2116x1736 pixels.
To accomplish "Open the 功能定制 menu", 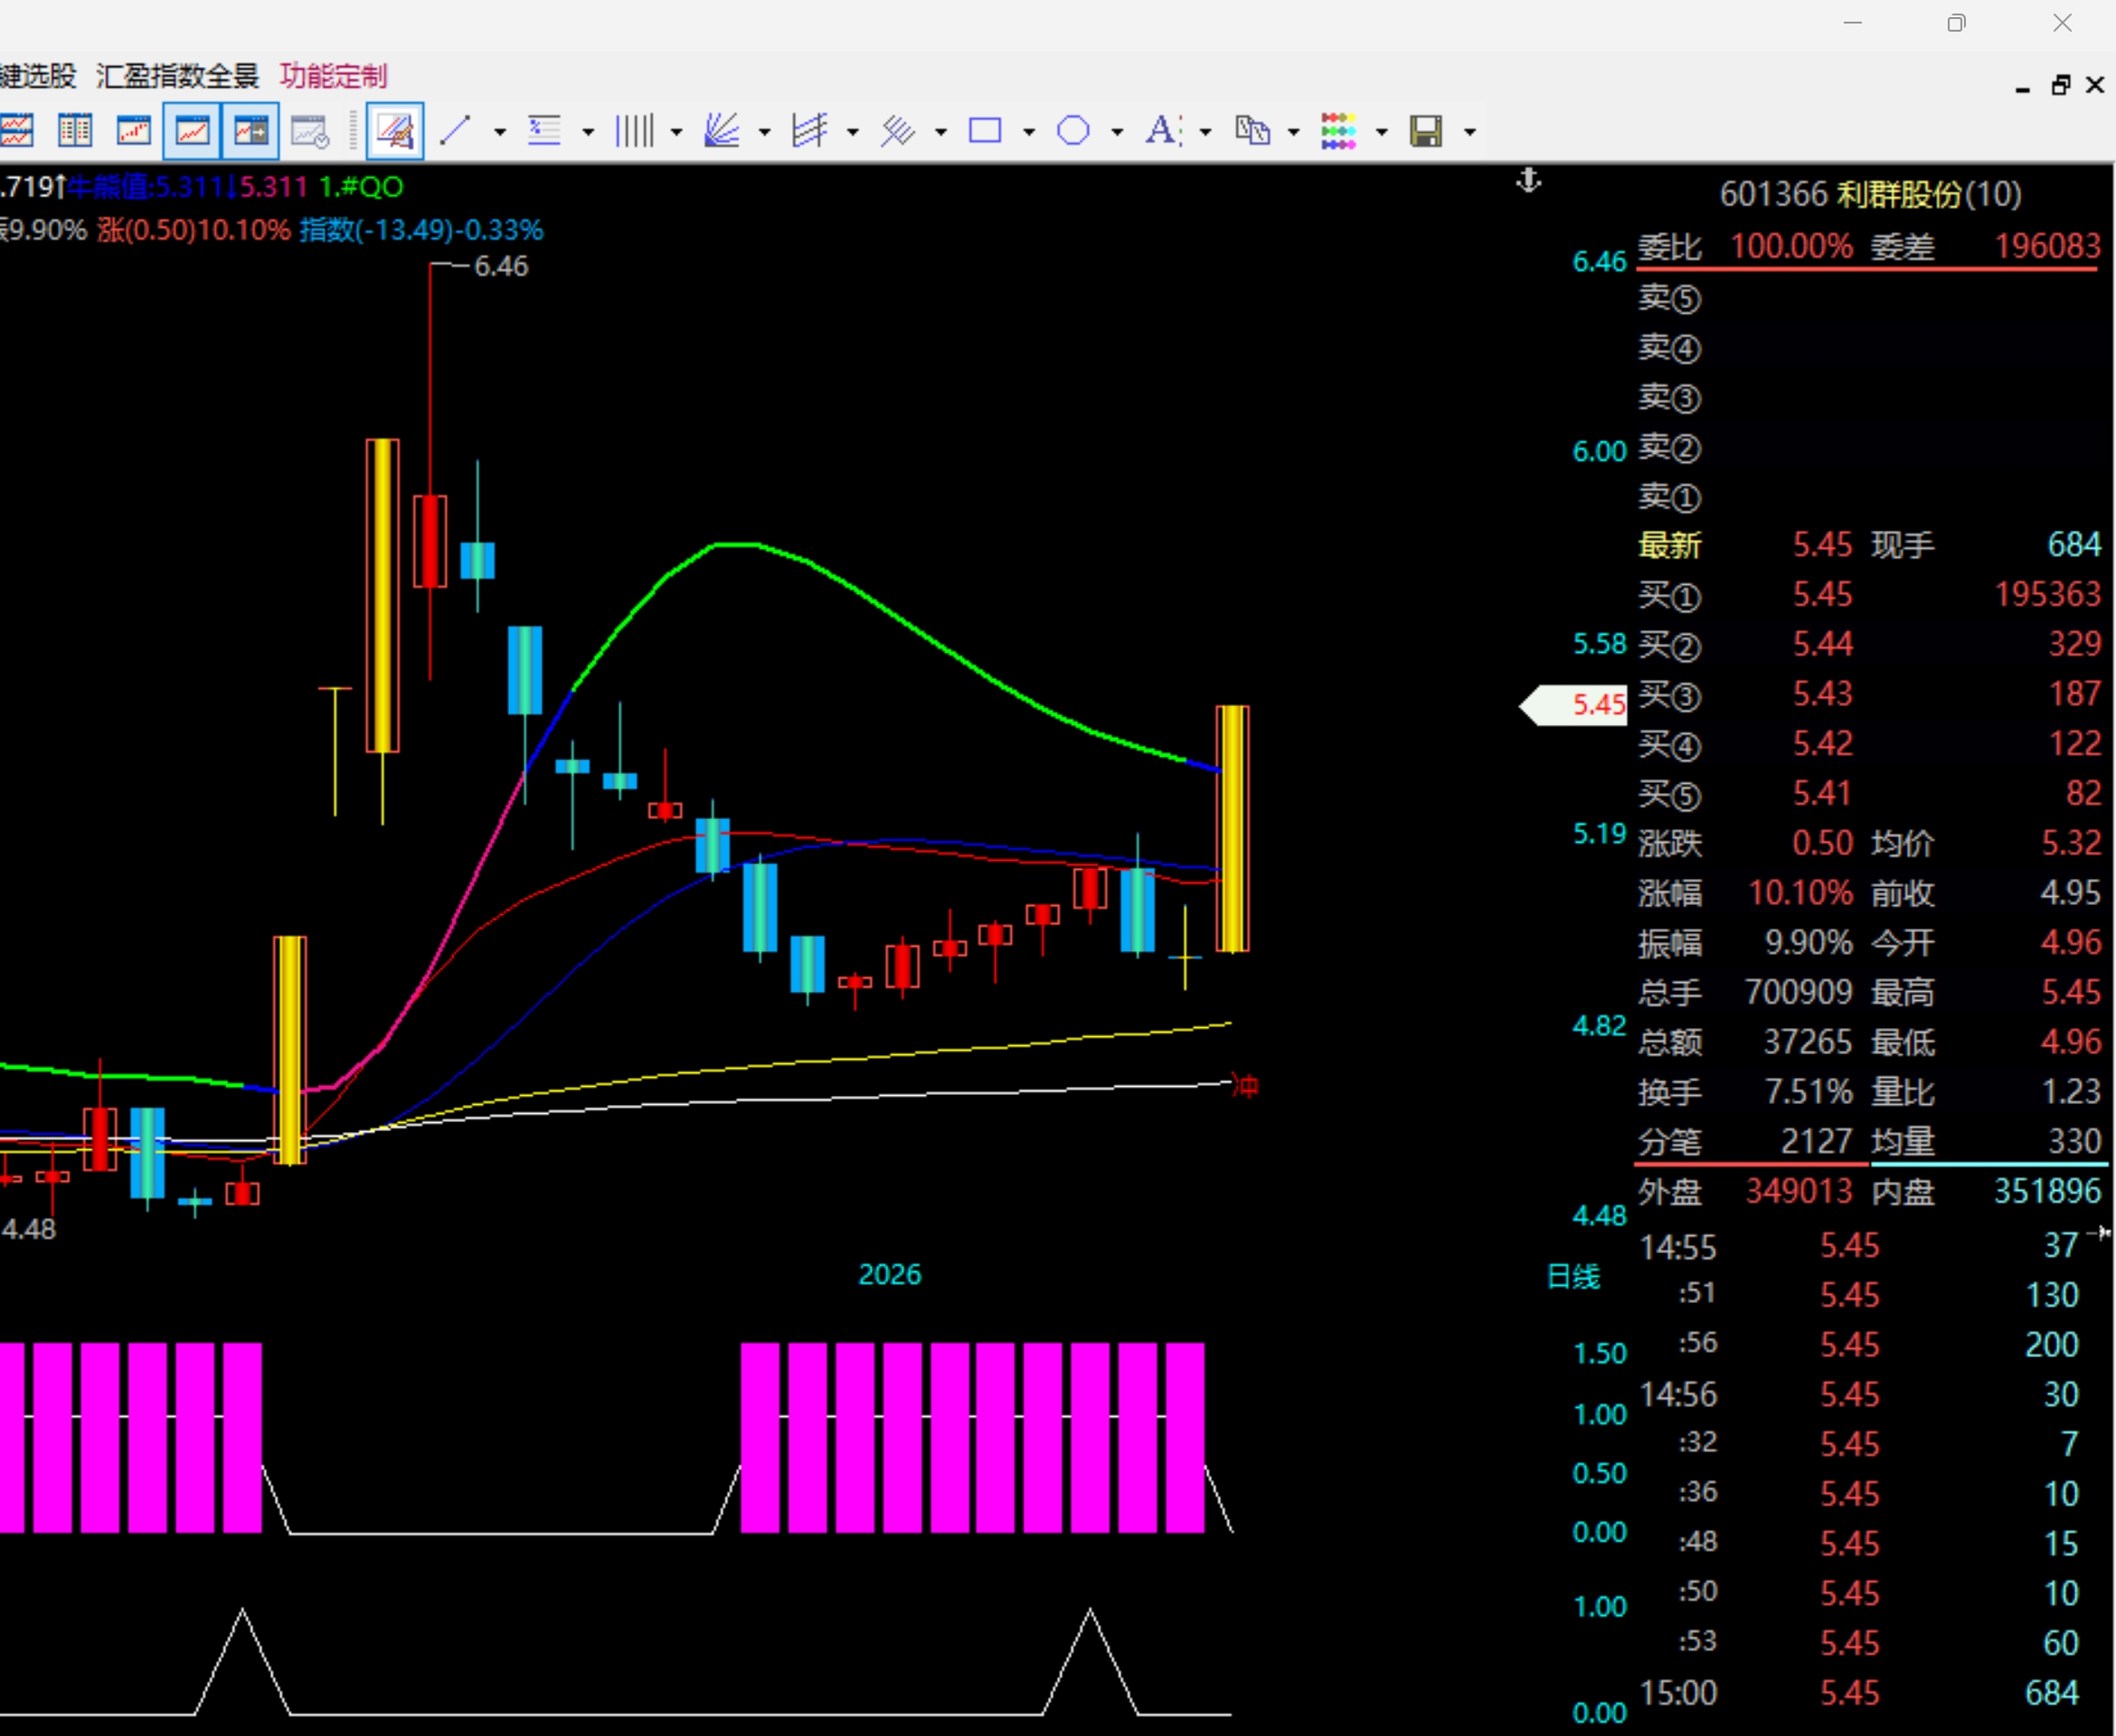I will 333,76.
